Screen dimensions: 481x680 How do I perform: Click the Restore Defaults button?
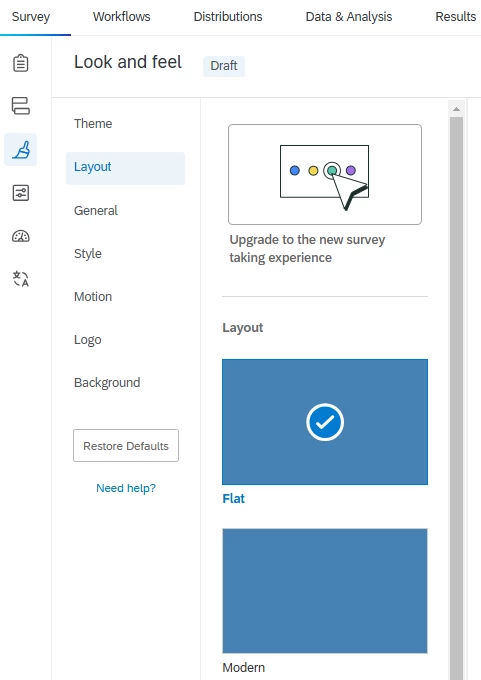[126, 446]
